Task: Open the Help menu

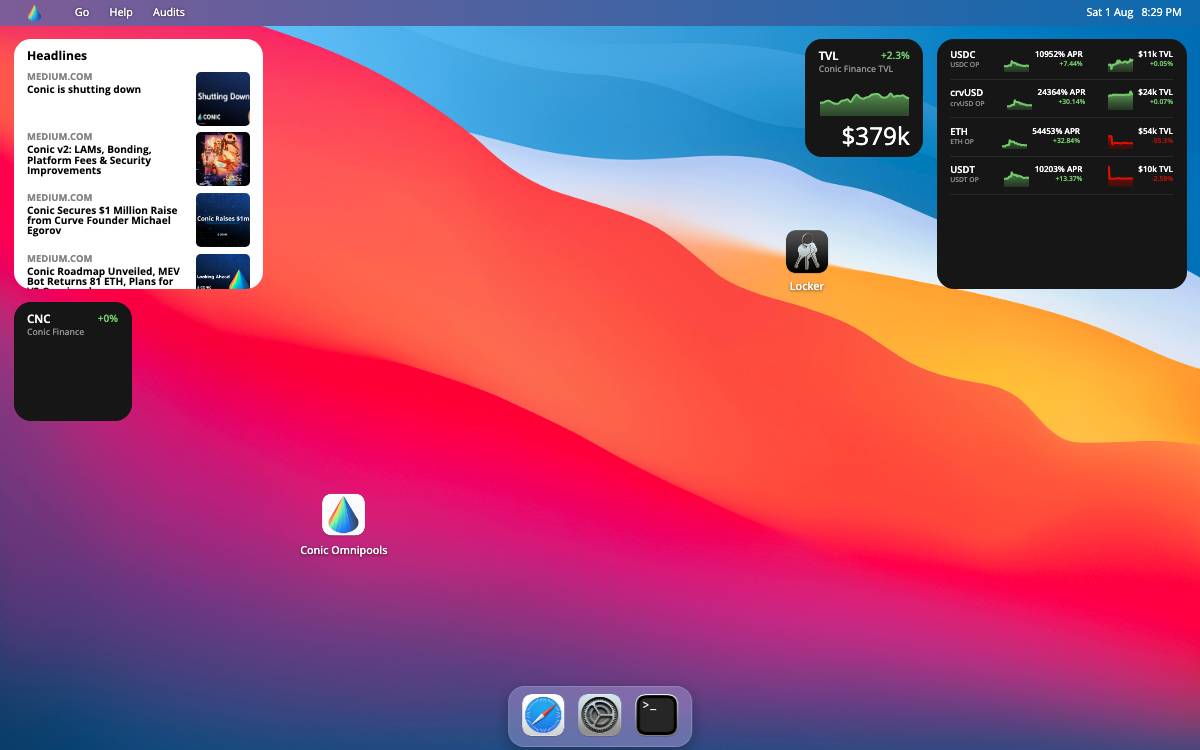Action: (x=121, y=12)
